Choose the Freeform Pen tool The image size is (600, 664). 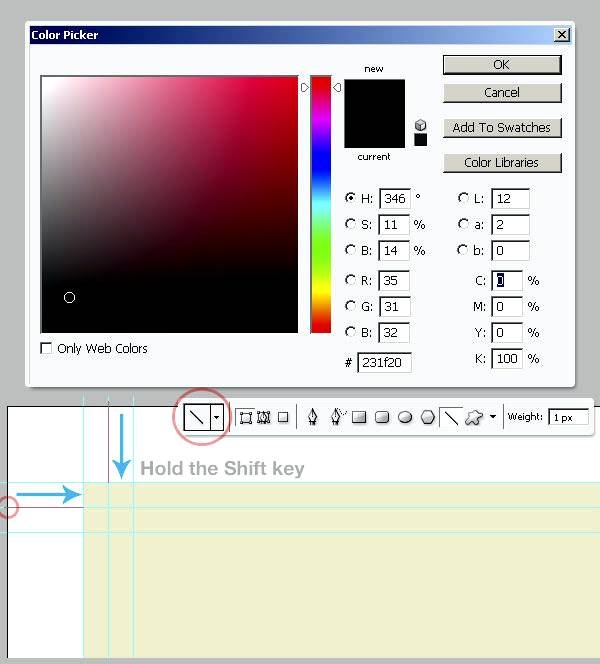[x=337, y=417]
